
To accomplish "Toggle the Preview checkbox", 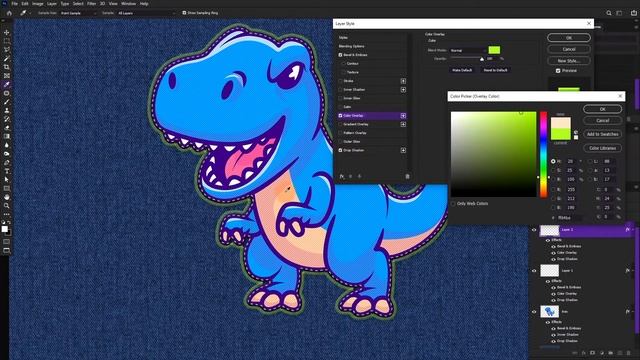I will pyautogui.click(x=558, y=71).
